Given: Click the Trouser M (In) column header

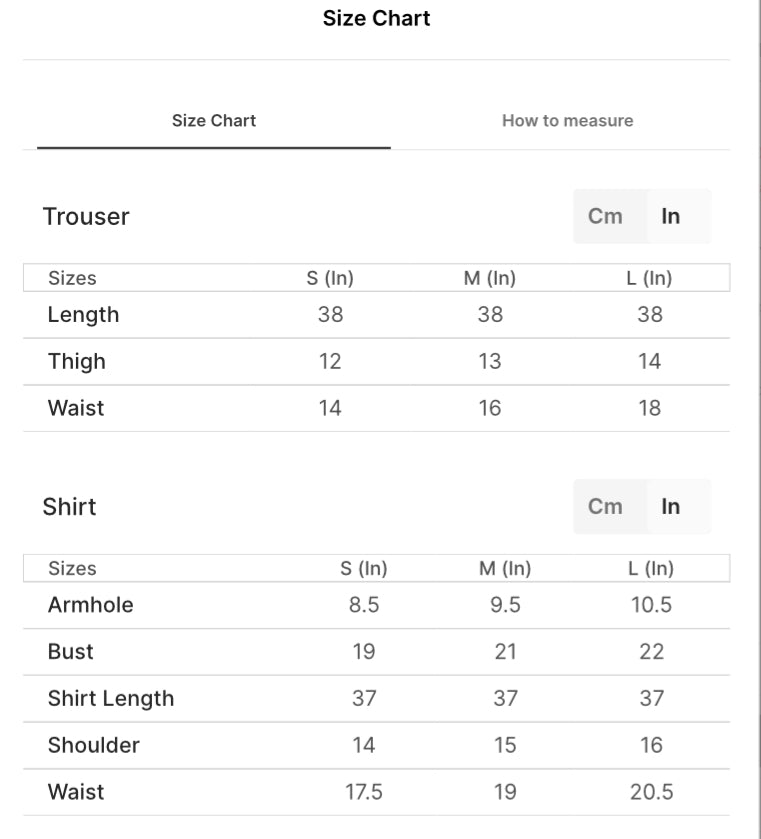Looking at the screenshot, I should pos(490,278).
